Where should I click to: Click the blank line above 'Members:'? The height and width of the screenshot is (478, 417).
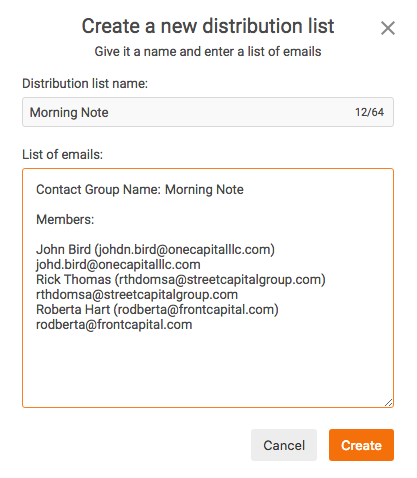(x=208, y=204)
